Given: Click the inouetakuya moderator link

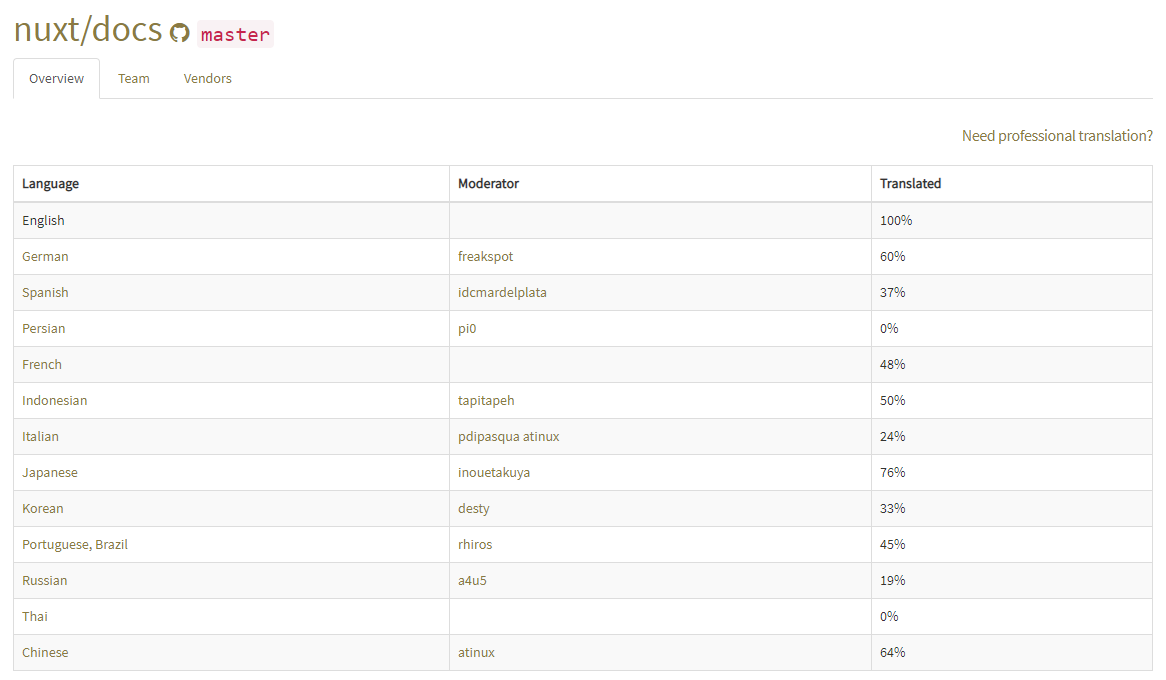Looking at the screenshot, I should point(494,473).
